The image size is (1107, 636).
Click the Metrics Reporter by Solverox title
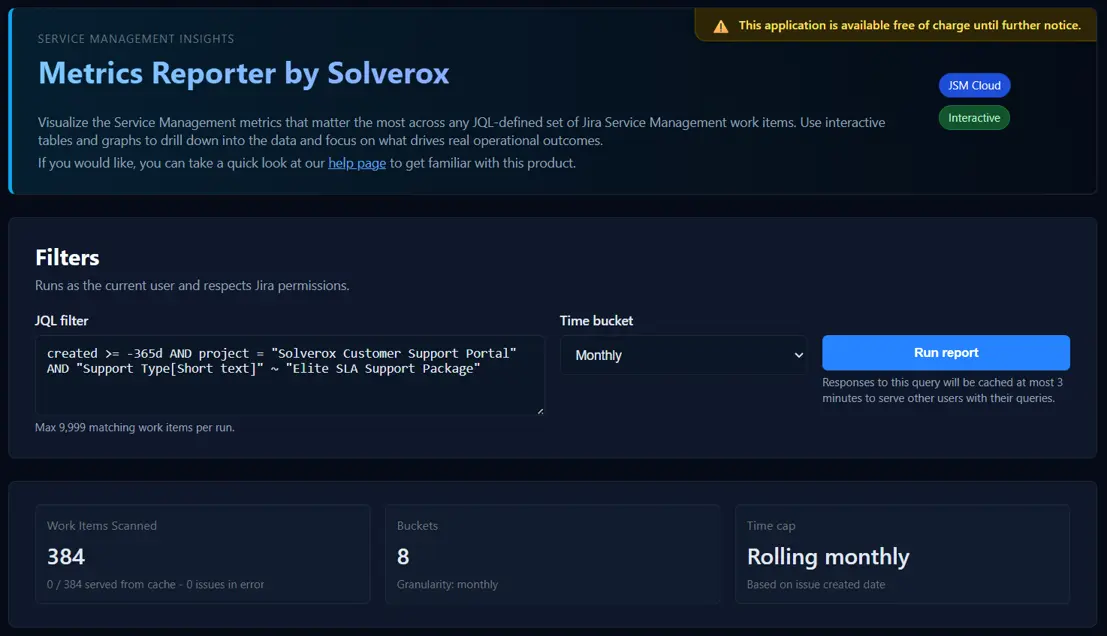tap(243, 73)
